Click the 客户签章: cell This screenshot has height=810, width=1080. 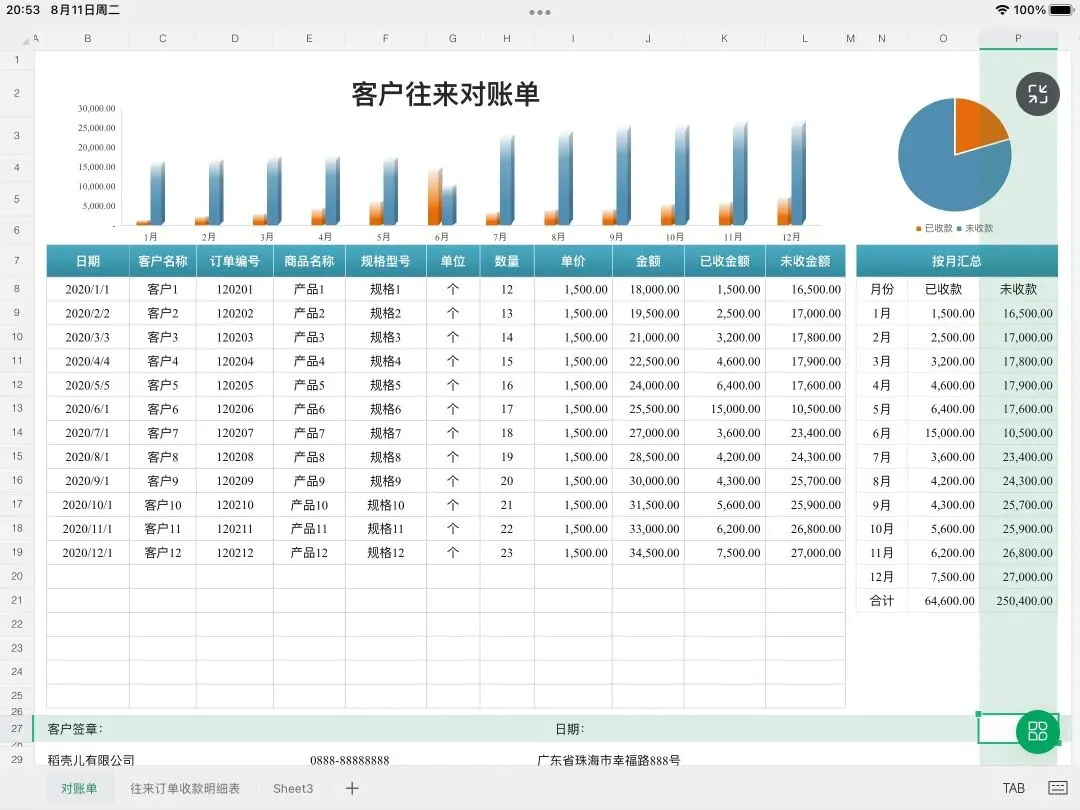(x=75, y=729)
